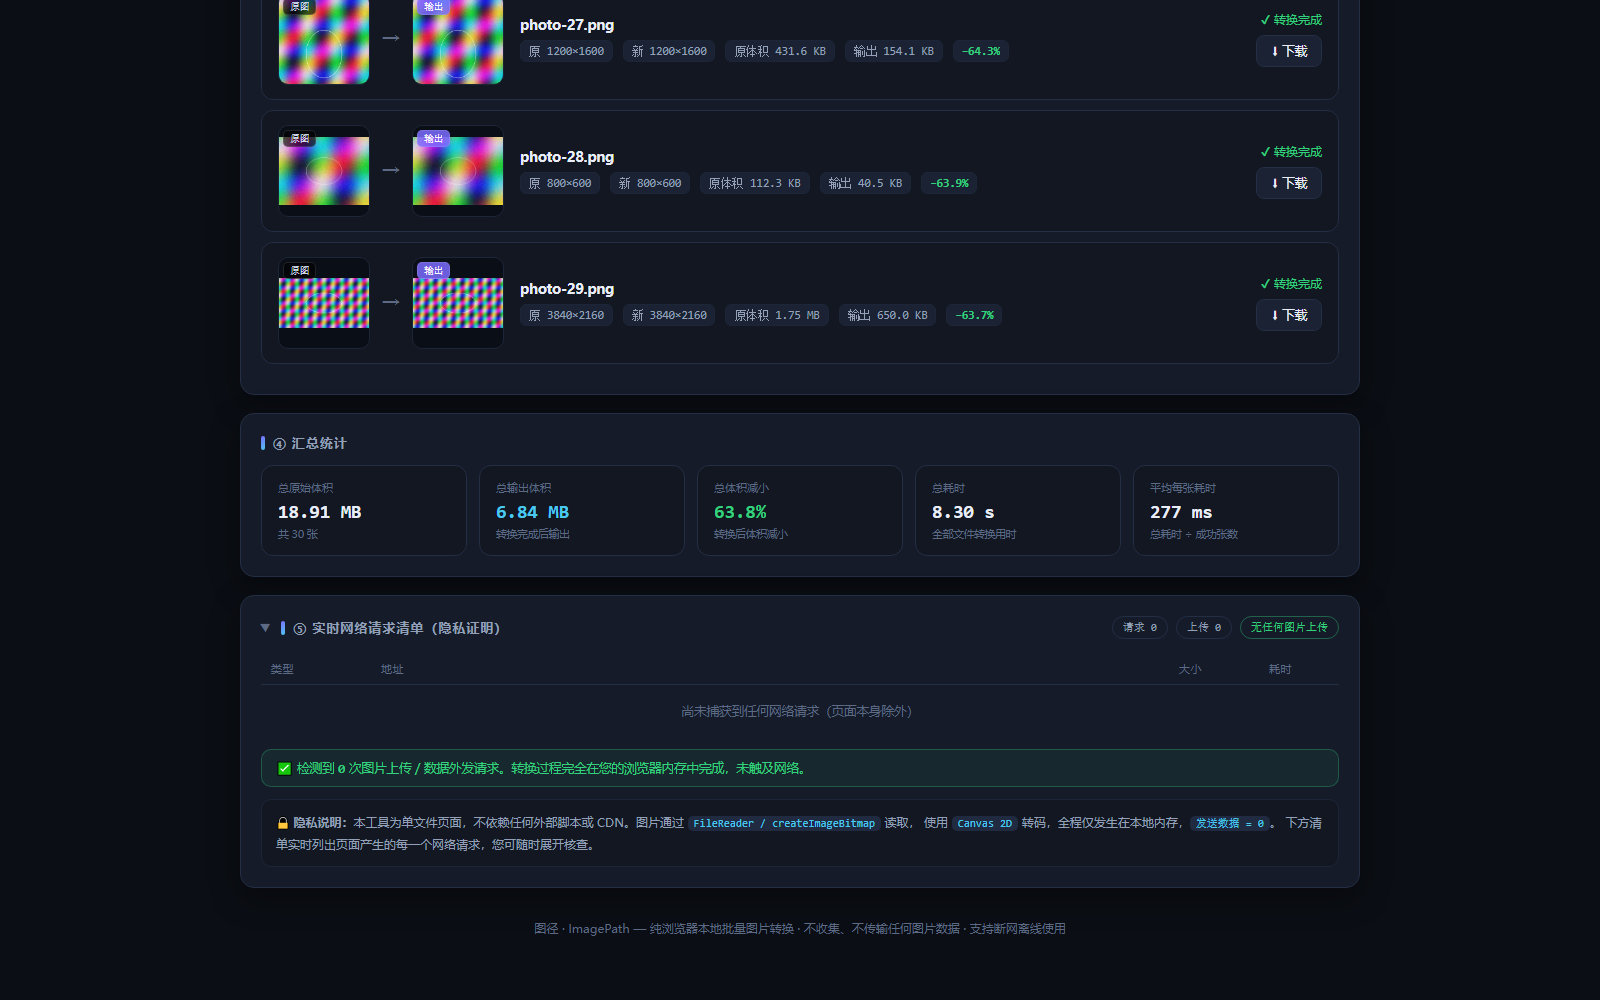Click the 类型 column header
The image size is (1600, 1000).
click(x=282, y=669)
